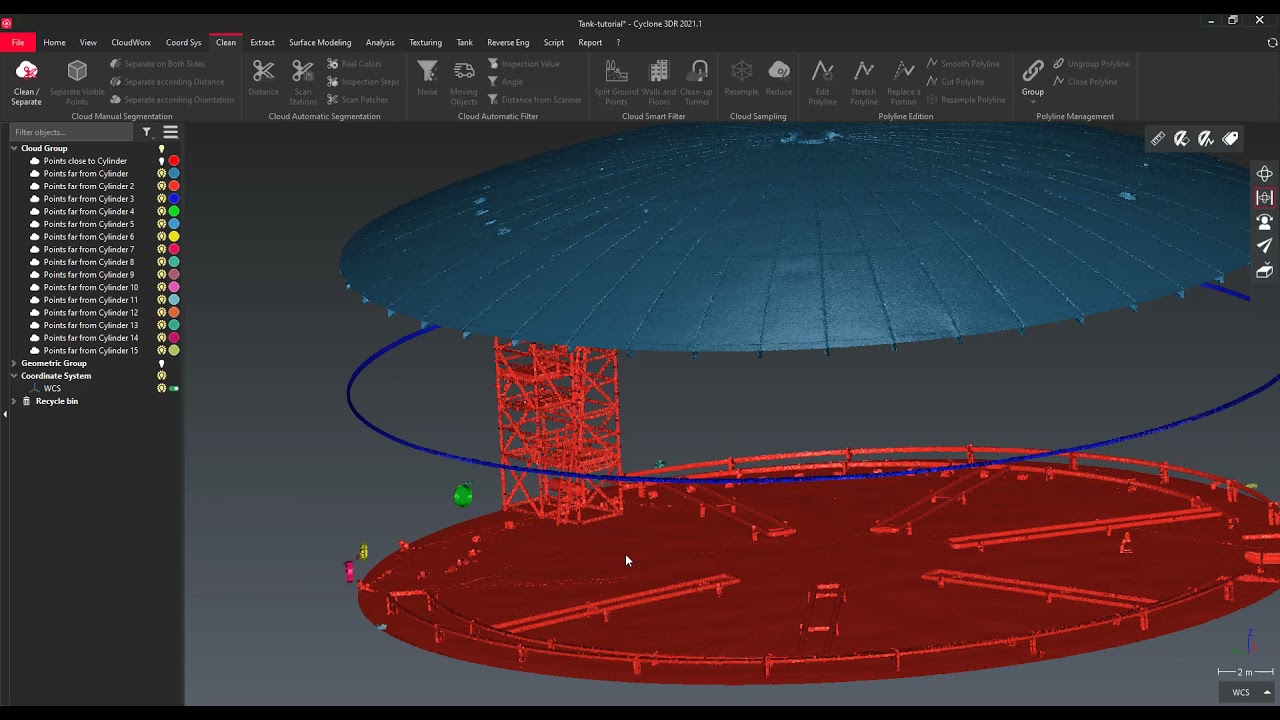Collapse the Cloud Group tree node
1280x720 pixels.
coord(14,148)
